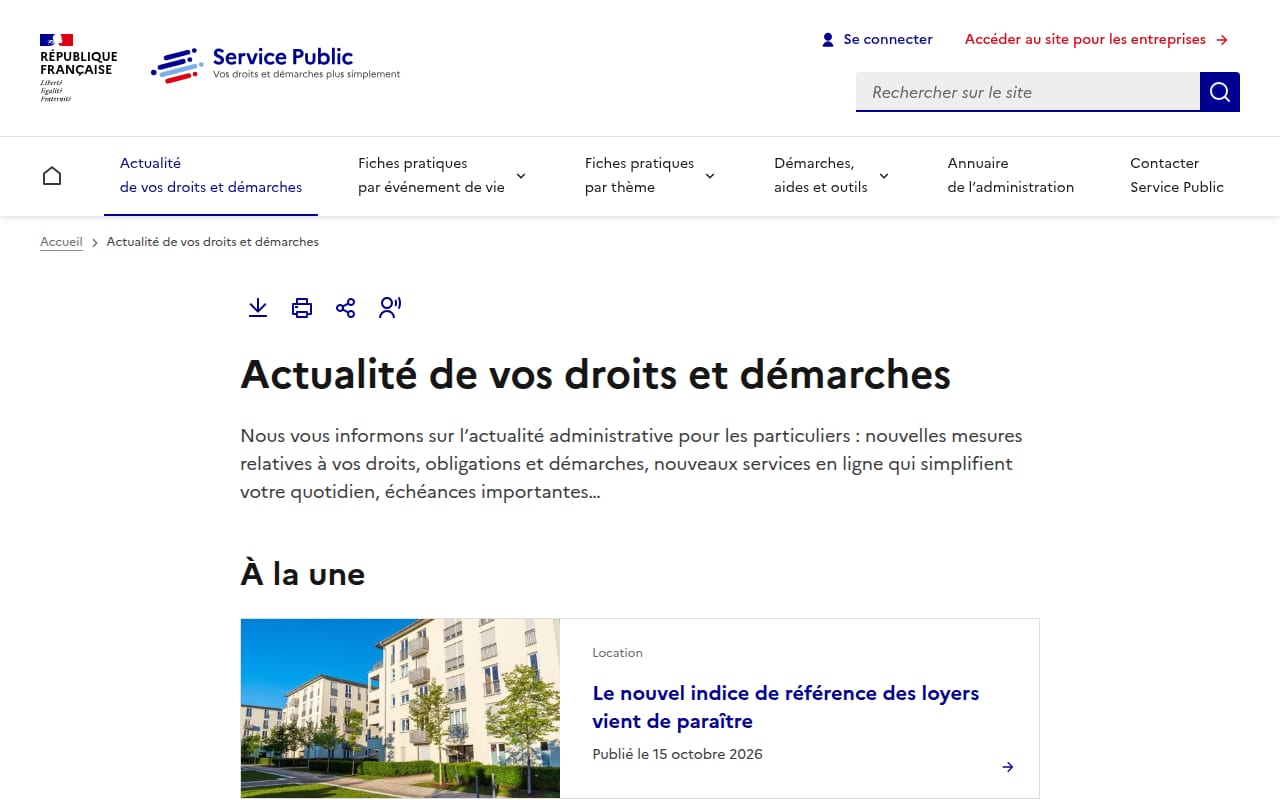The image size is (1280, 800).
Task: Click the 'À la une' heading
Action: 303,574
